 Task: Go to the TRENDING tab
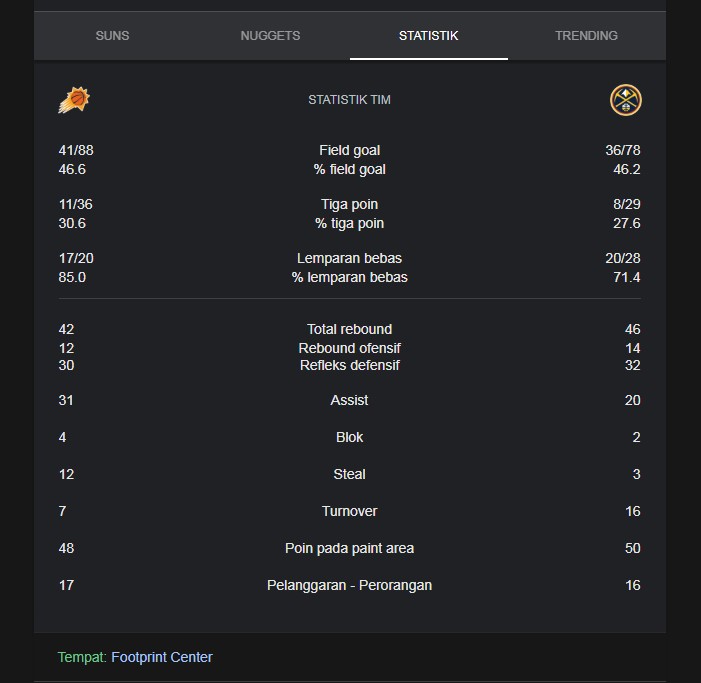pyautogui.click(x=586, y=36)
